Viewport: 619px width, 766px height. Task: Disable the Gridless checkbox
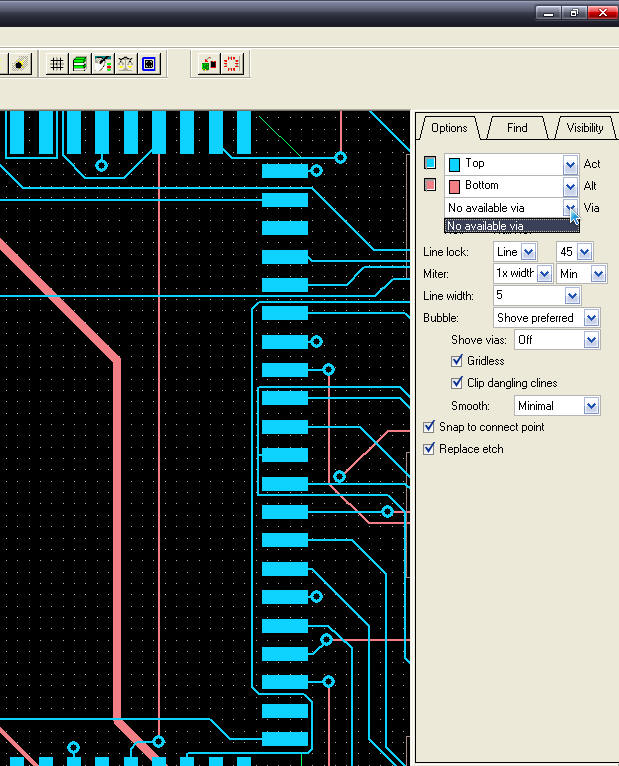point(458,361)
